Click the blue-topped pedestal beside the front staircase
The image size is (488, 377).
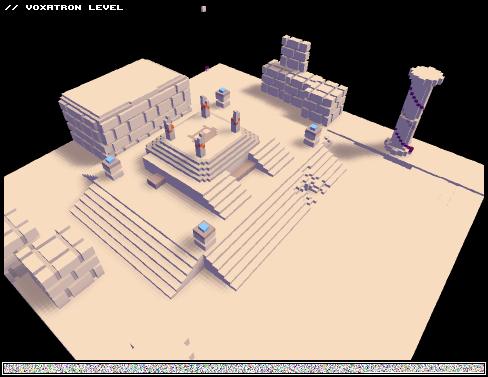point(204,236)
